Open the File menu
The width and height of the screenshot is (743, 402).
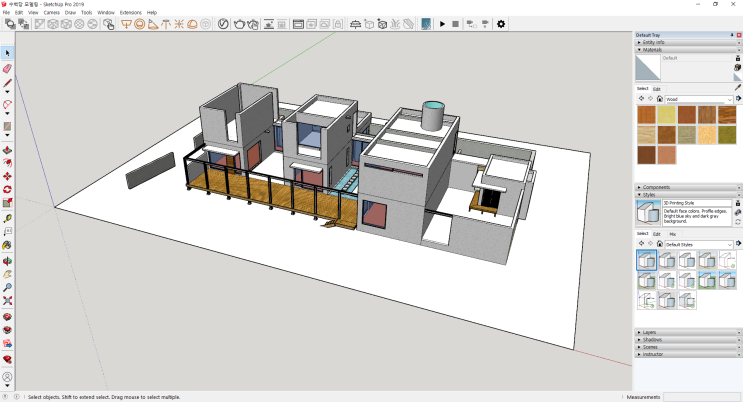coord(6,12)
